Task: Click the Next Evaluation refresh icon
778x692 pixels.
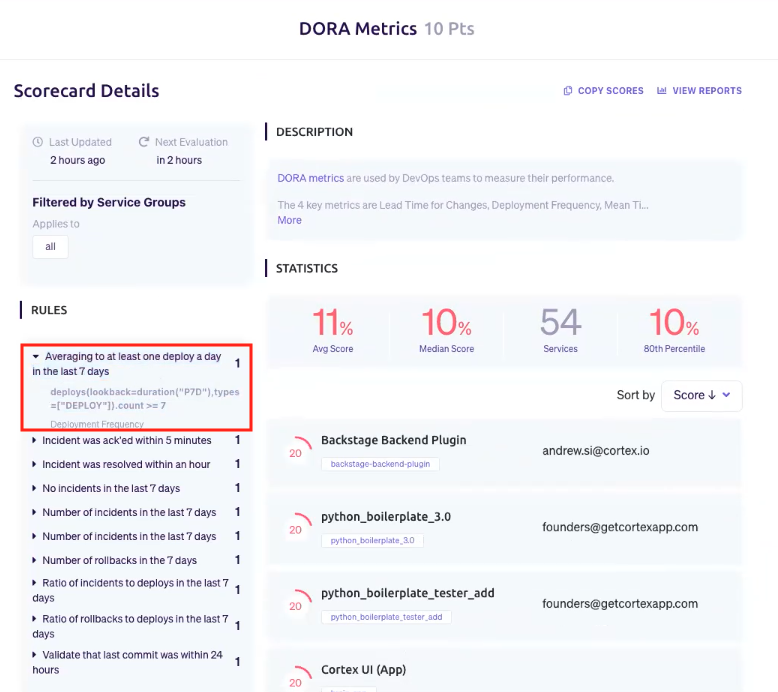Action: (144, 142)
